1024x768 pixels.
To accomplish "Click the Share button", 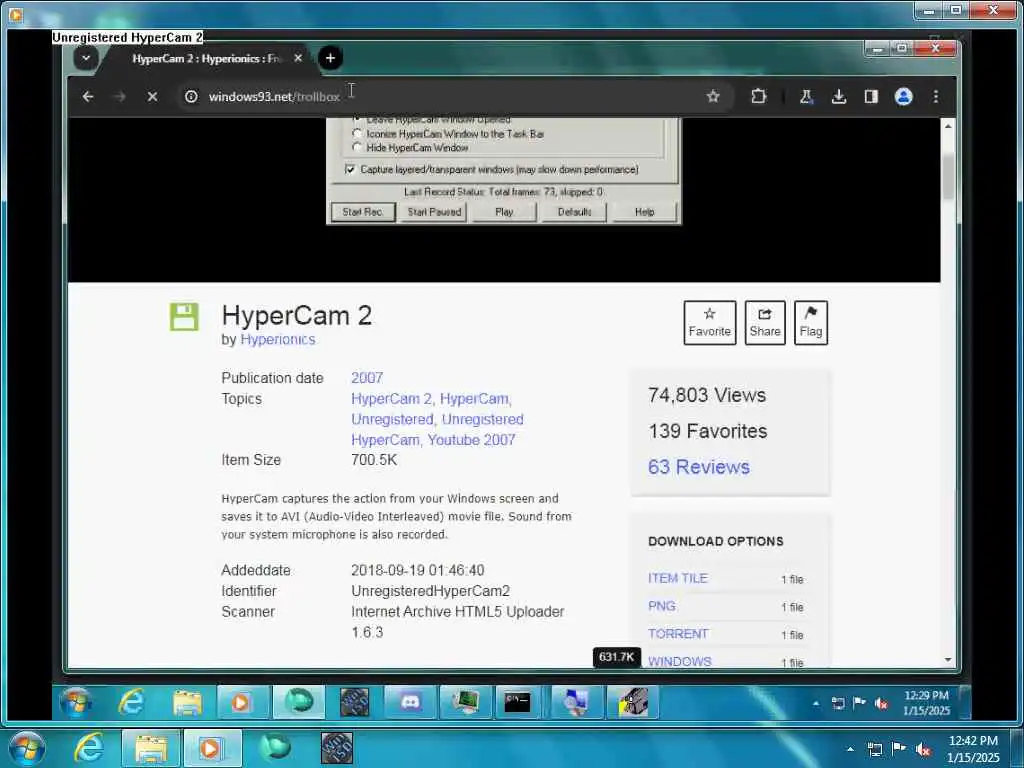I will [x=765, y=323].
